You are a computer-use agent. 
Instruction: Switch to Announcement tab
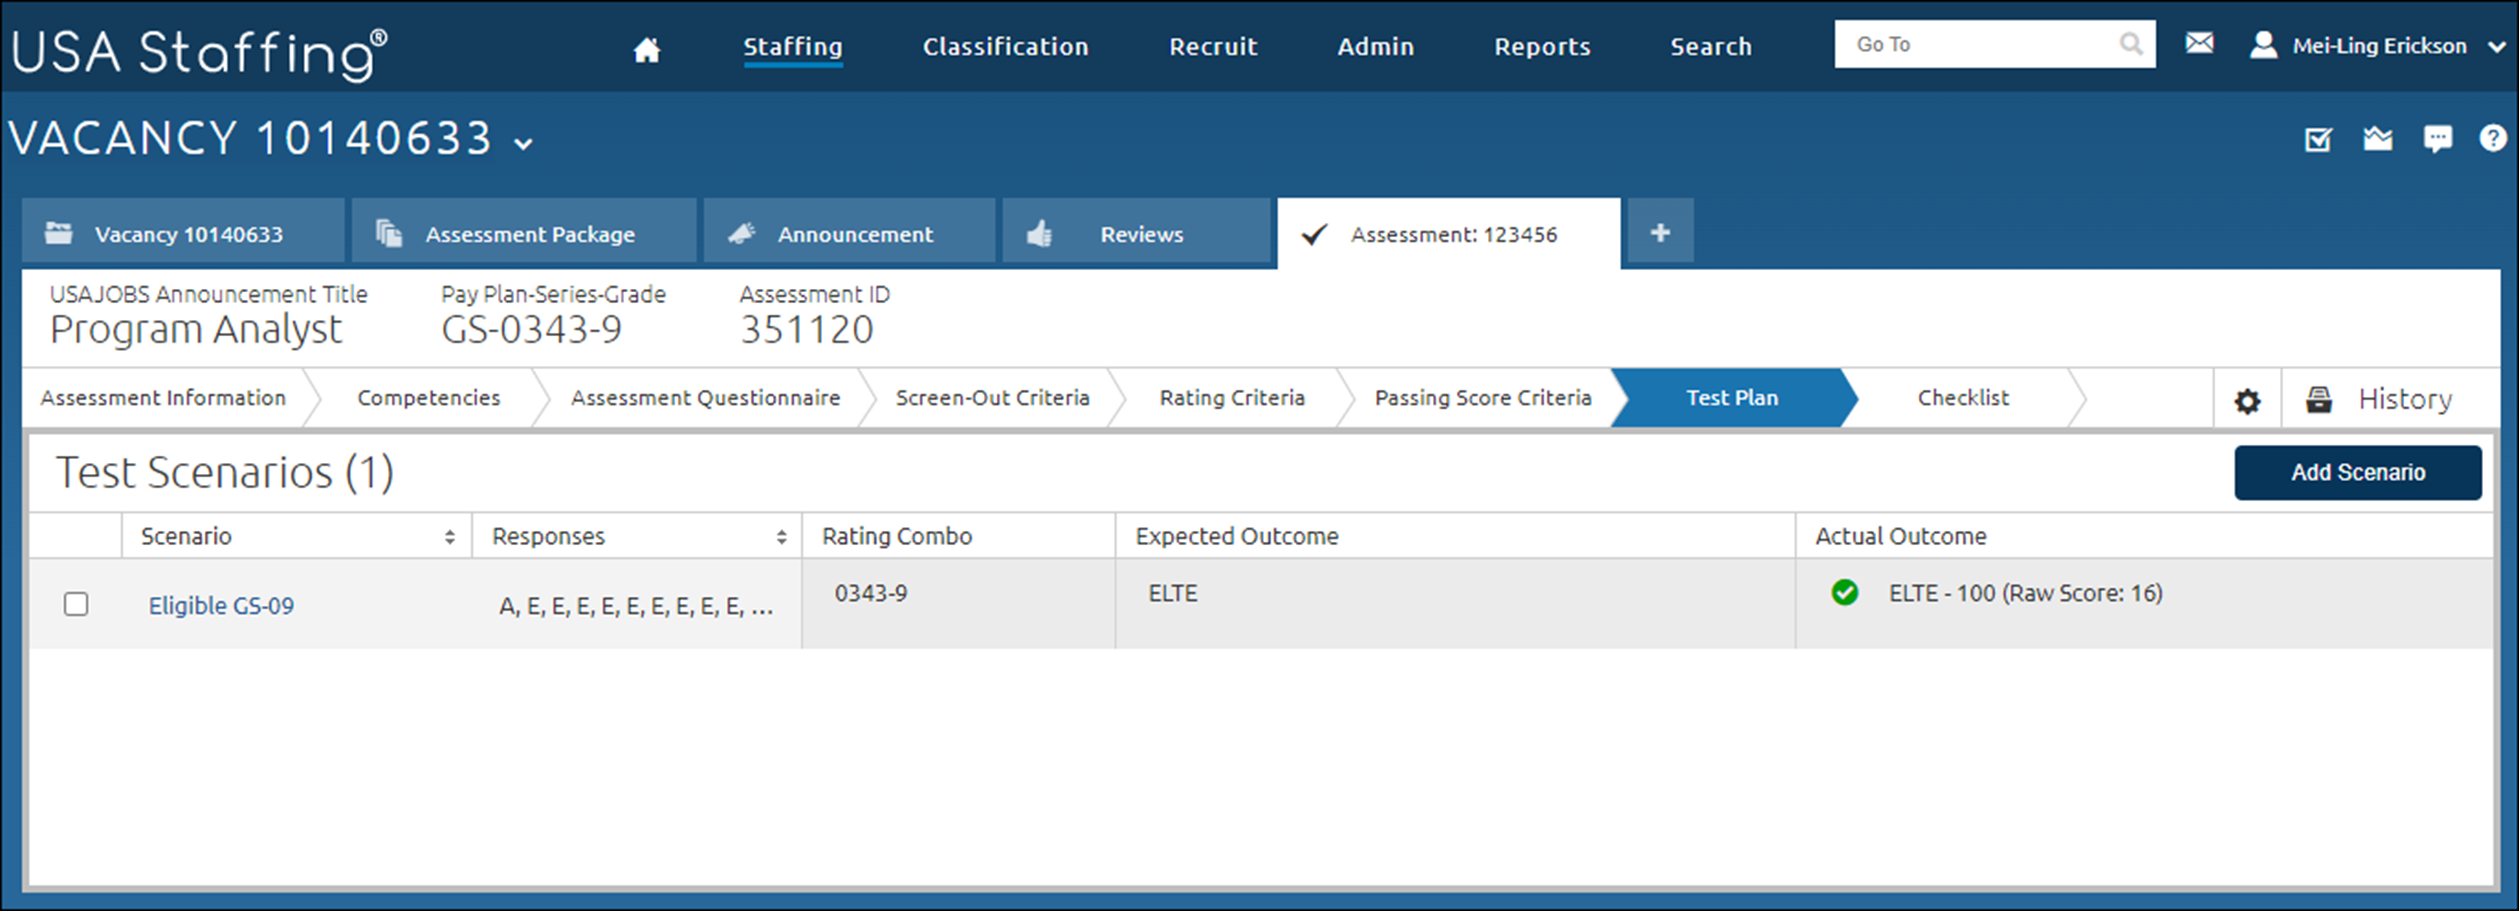pos(849,231)
